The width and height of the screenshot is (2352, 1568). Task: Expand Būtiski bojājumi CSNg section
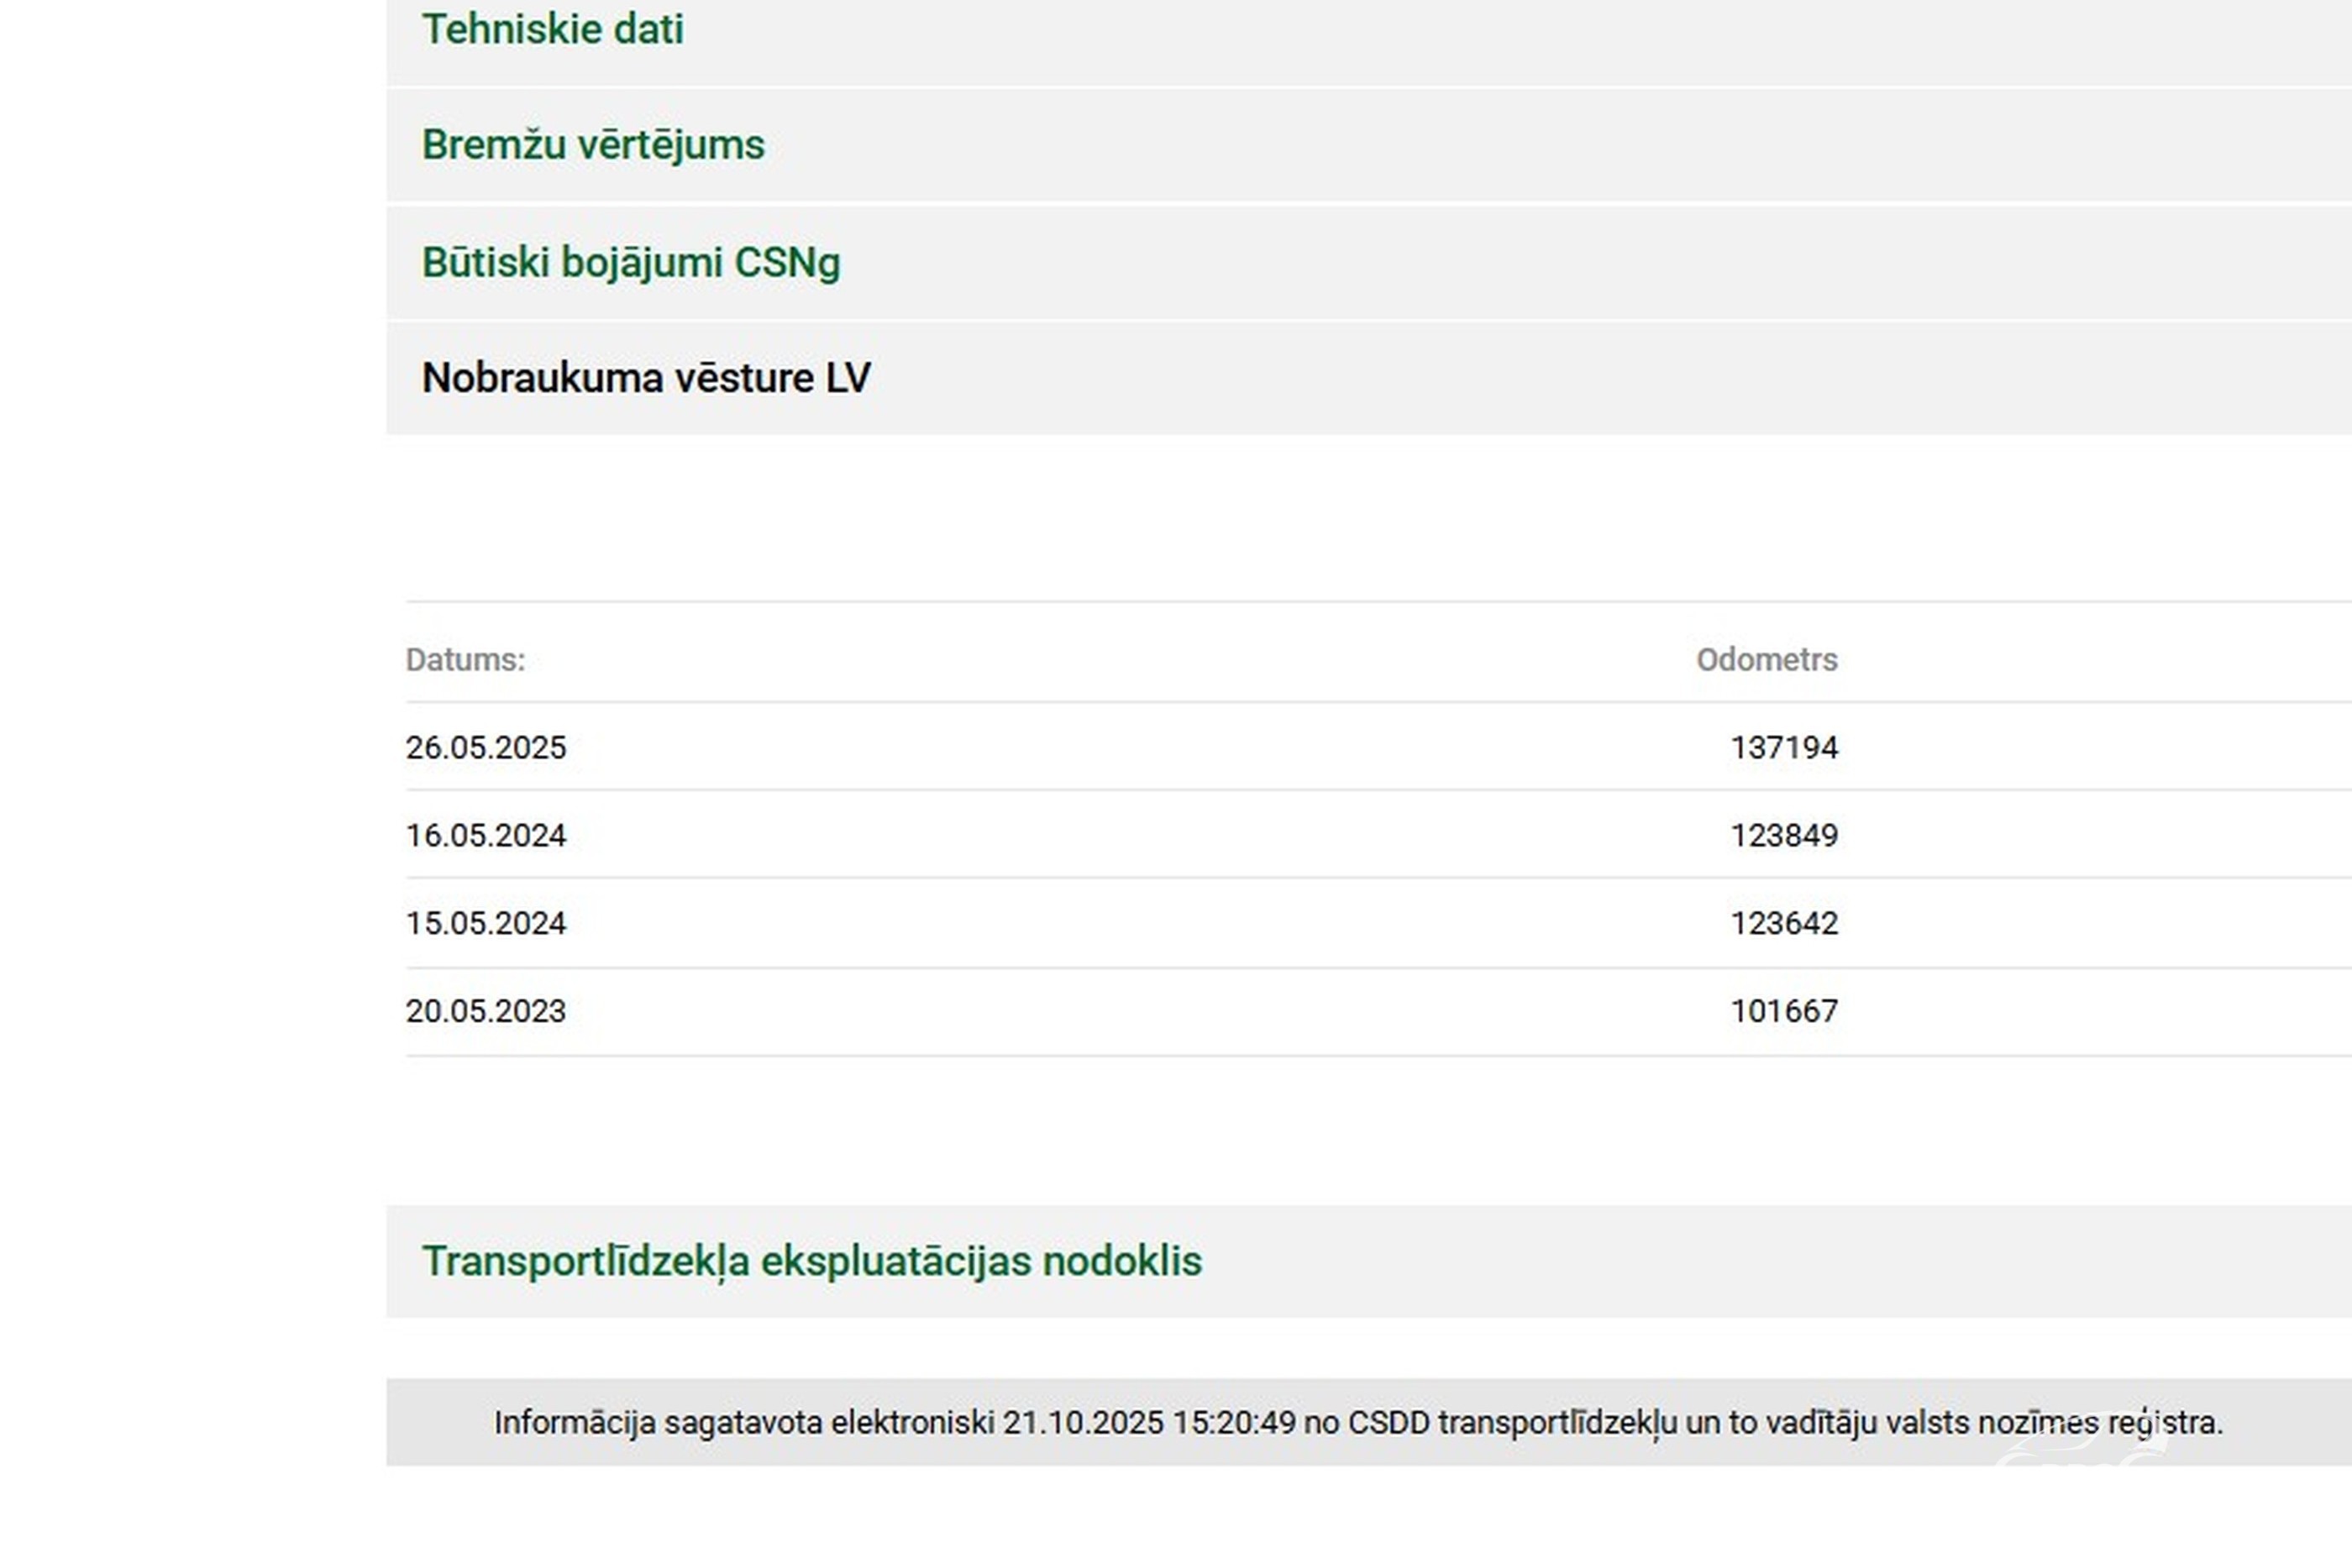[631, 263]
